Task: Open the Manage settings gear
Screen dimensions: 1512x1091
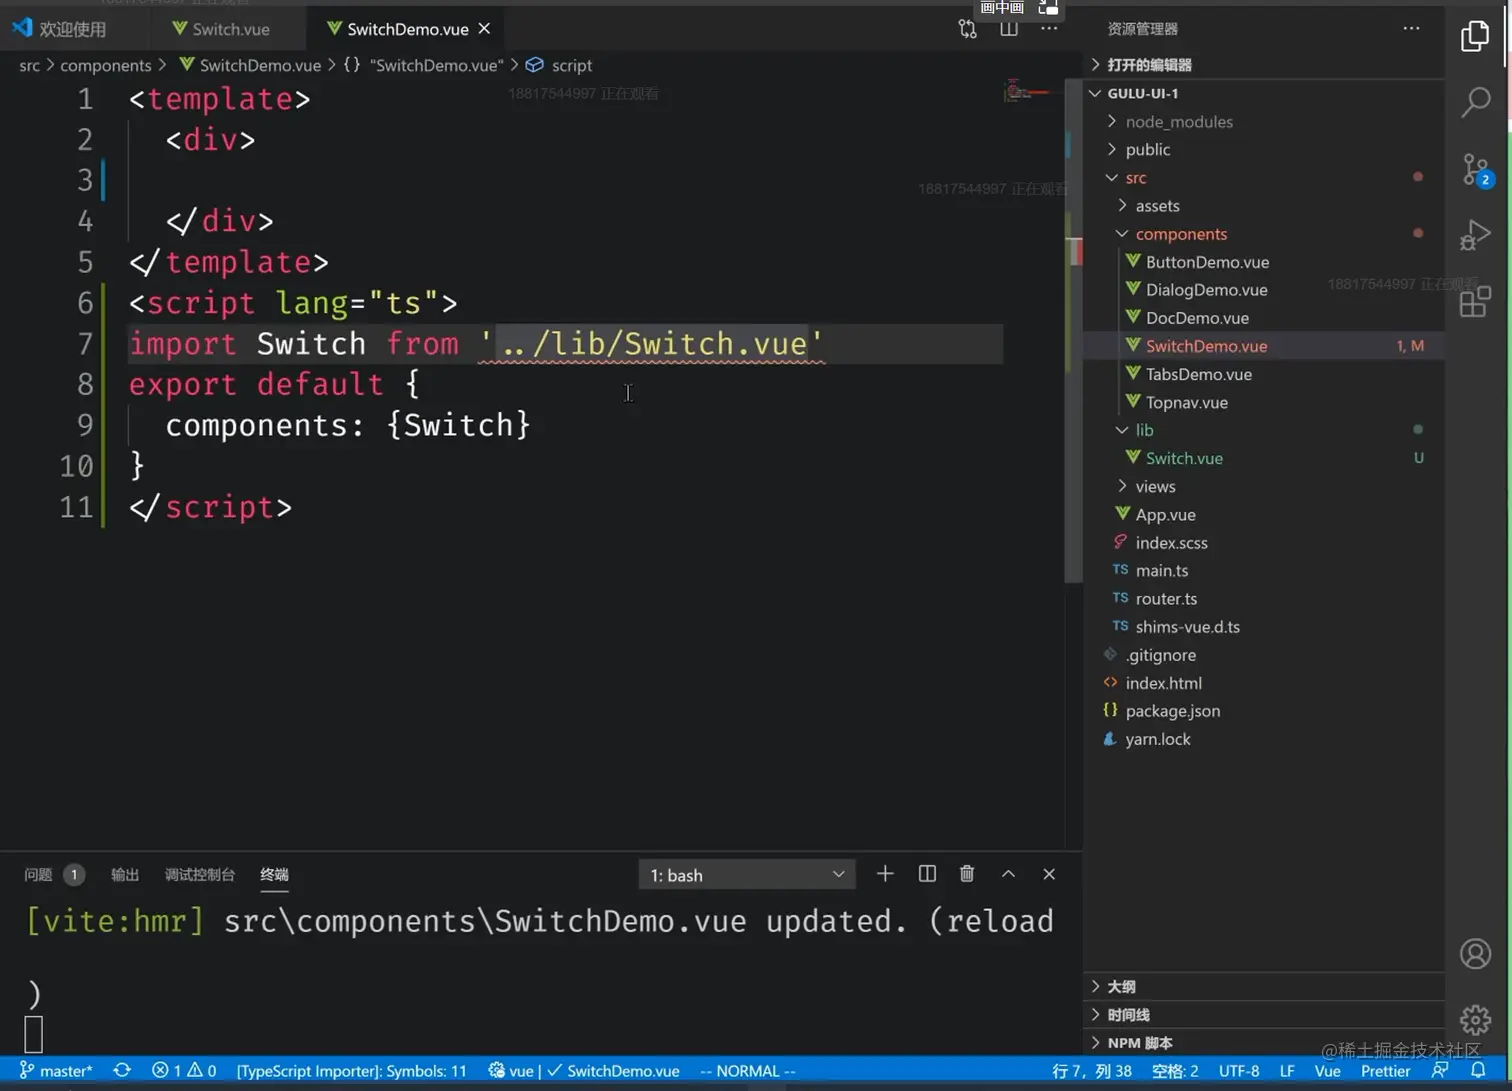Action: pyautogui.click(x=1475, y=1020)
